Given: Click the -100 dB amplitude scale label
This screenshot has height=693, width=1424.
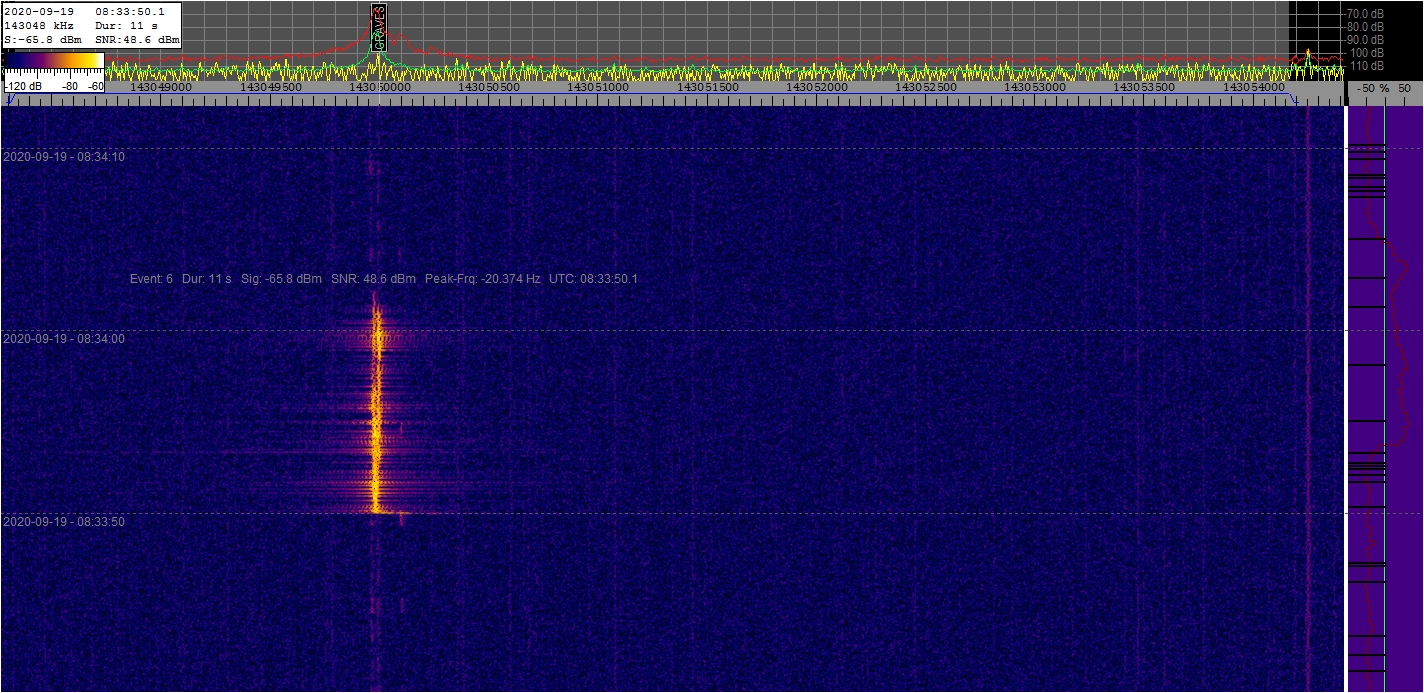Looking at the screenshot, I should coord(1366,52).
